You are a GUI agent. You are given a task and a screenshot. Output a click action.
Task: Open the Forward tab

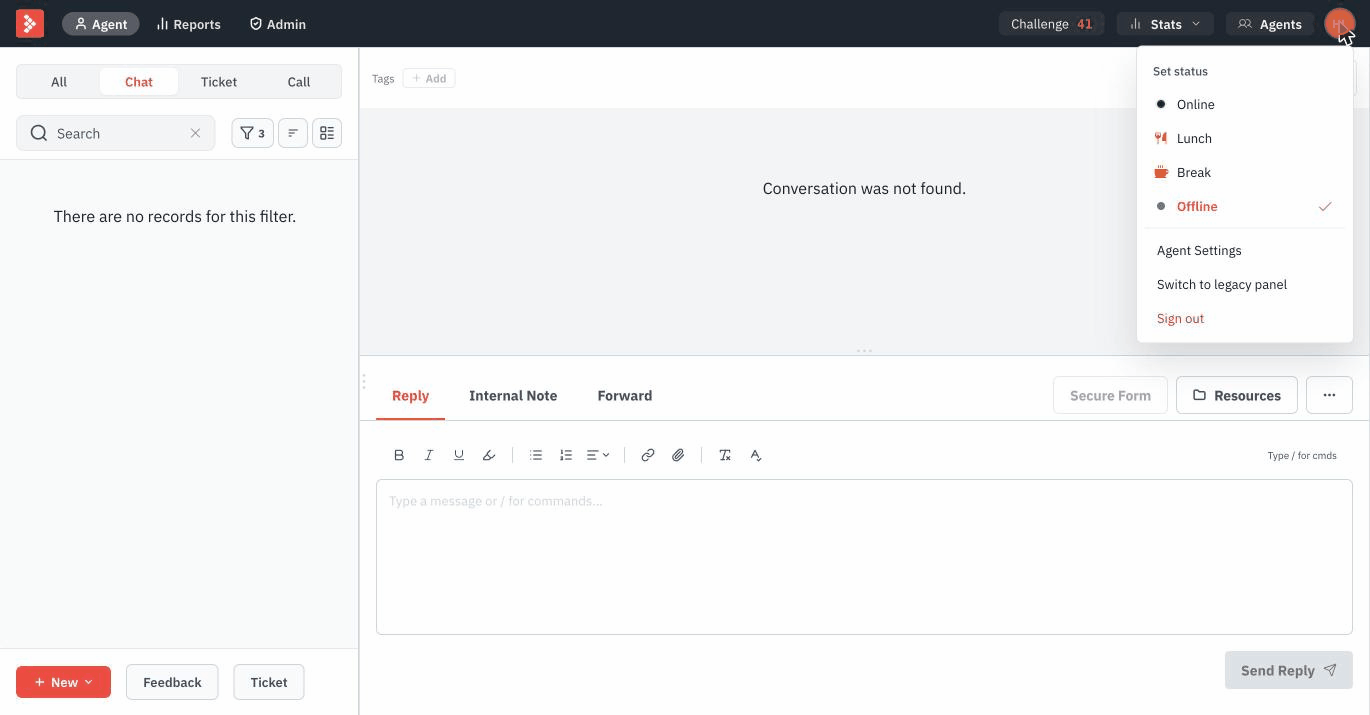[x=625, y=396]
